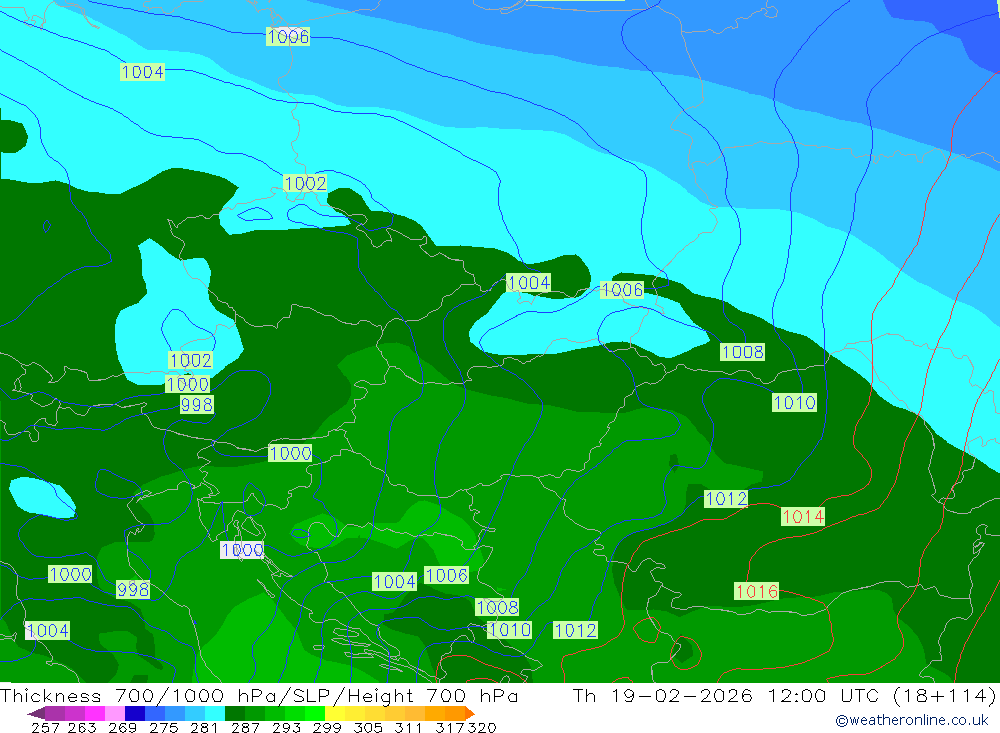Click the 1006 isobar label at the map top
This screenshot has width=1000, height=733.
coord(288,37)
